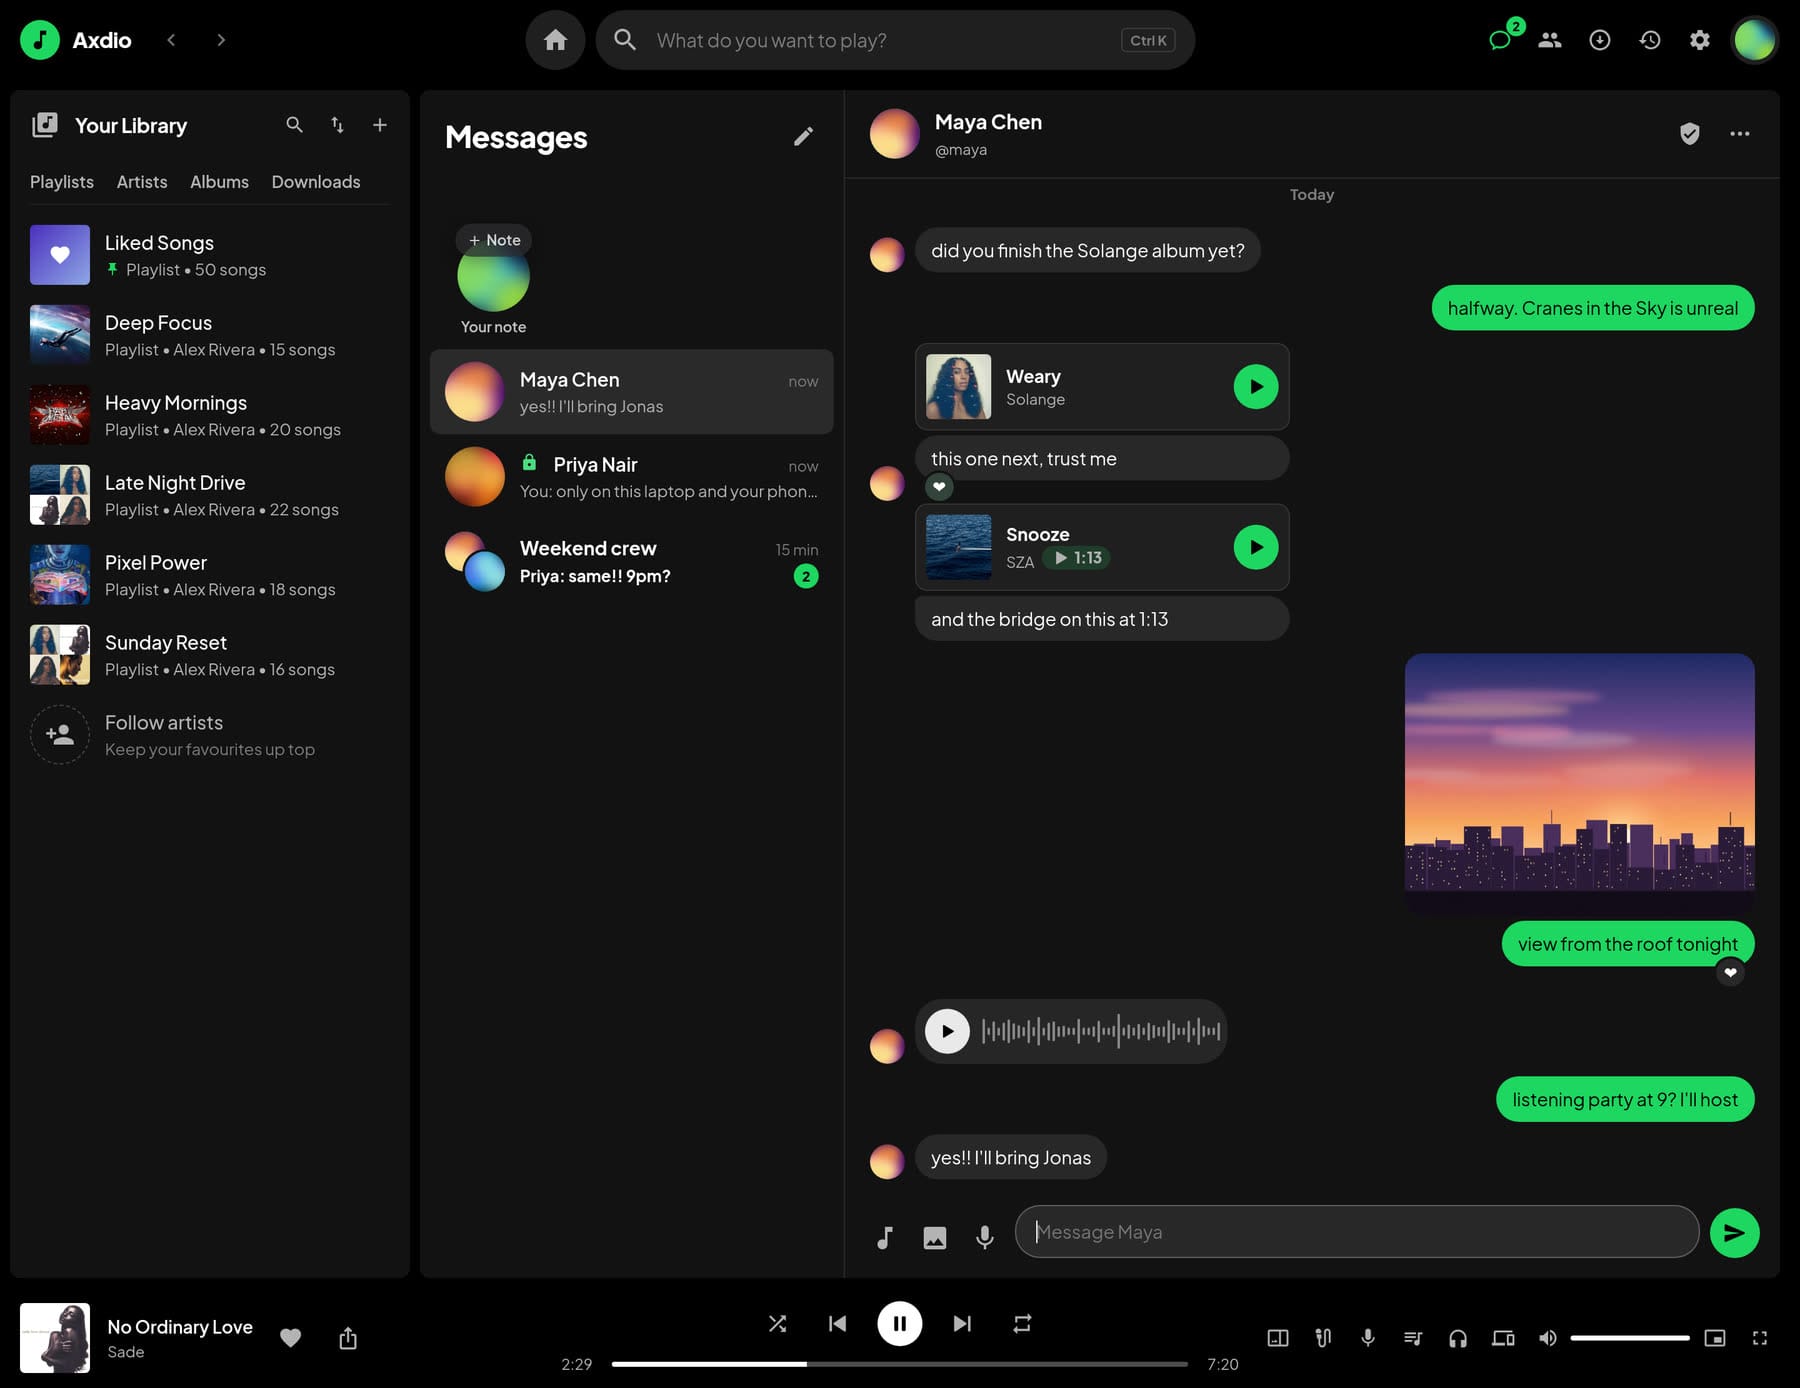Attach an image to the message
1800x1388 pixels.
coord(935,1238)
